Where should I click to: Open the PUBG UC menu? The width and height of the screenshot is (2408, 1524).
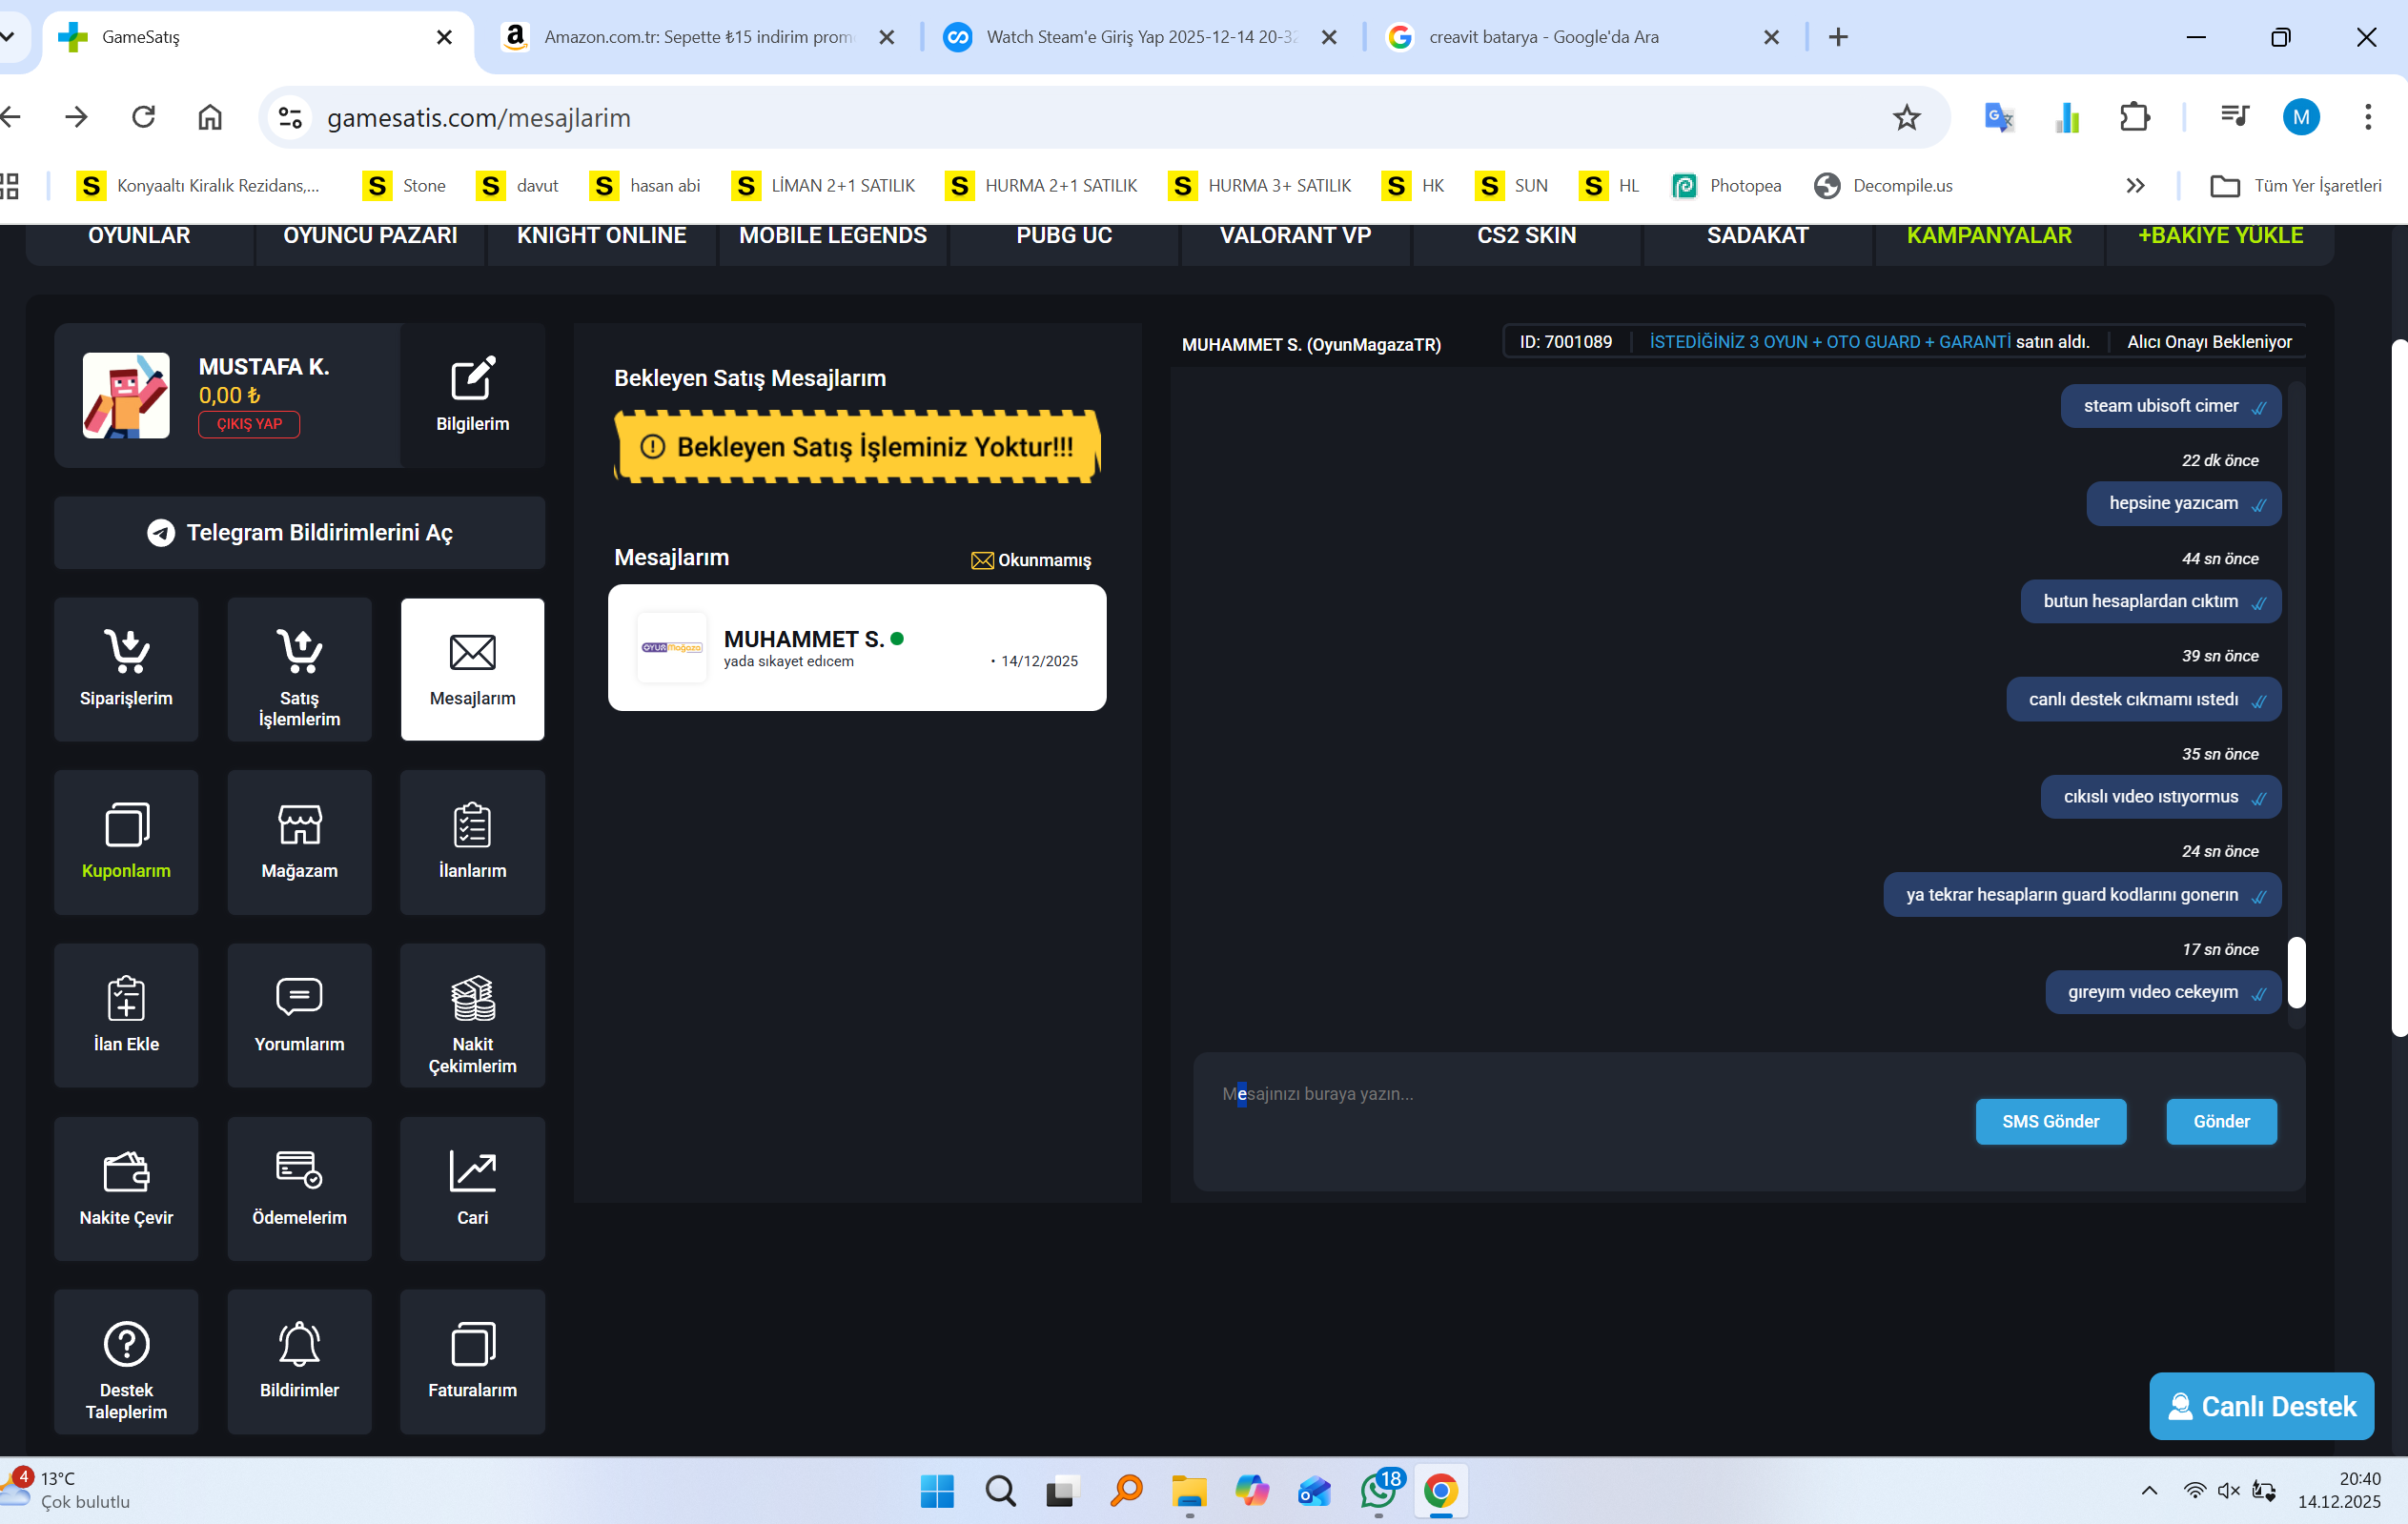1064,236
